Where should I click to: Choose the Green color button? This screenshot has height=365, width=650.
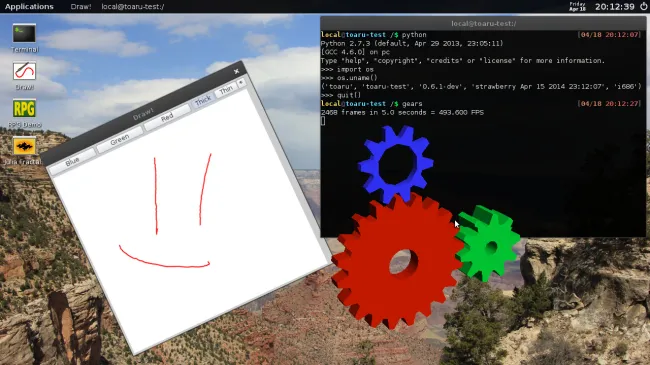(x=119, y=140)
